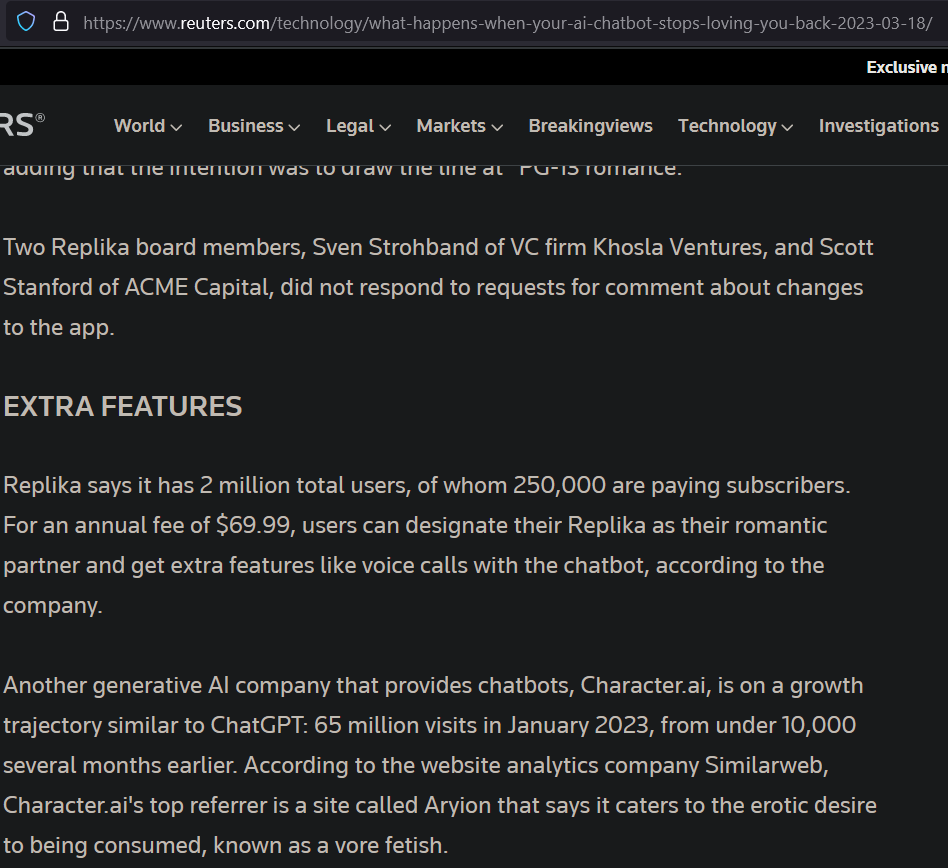
Task: Expand the Markets dropdown chevron
Action: click(497, 127)
